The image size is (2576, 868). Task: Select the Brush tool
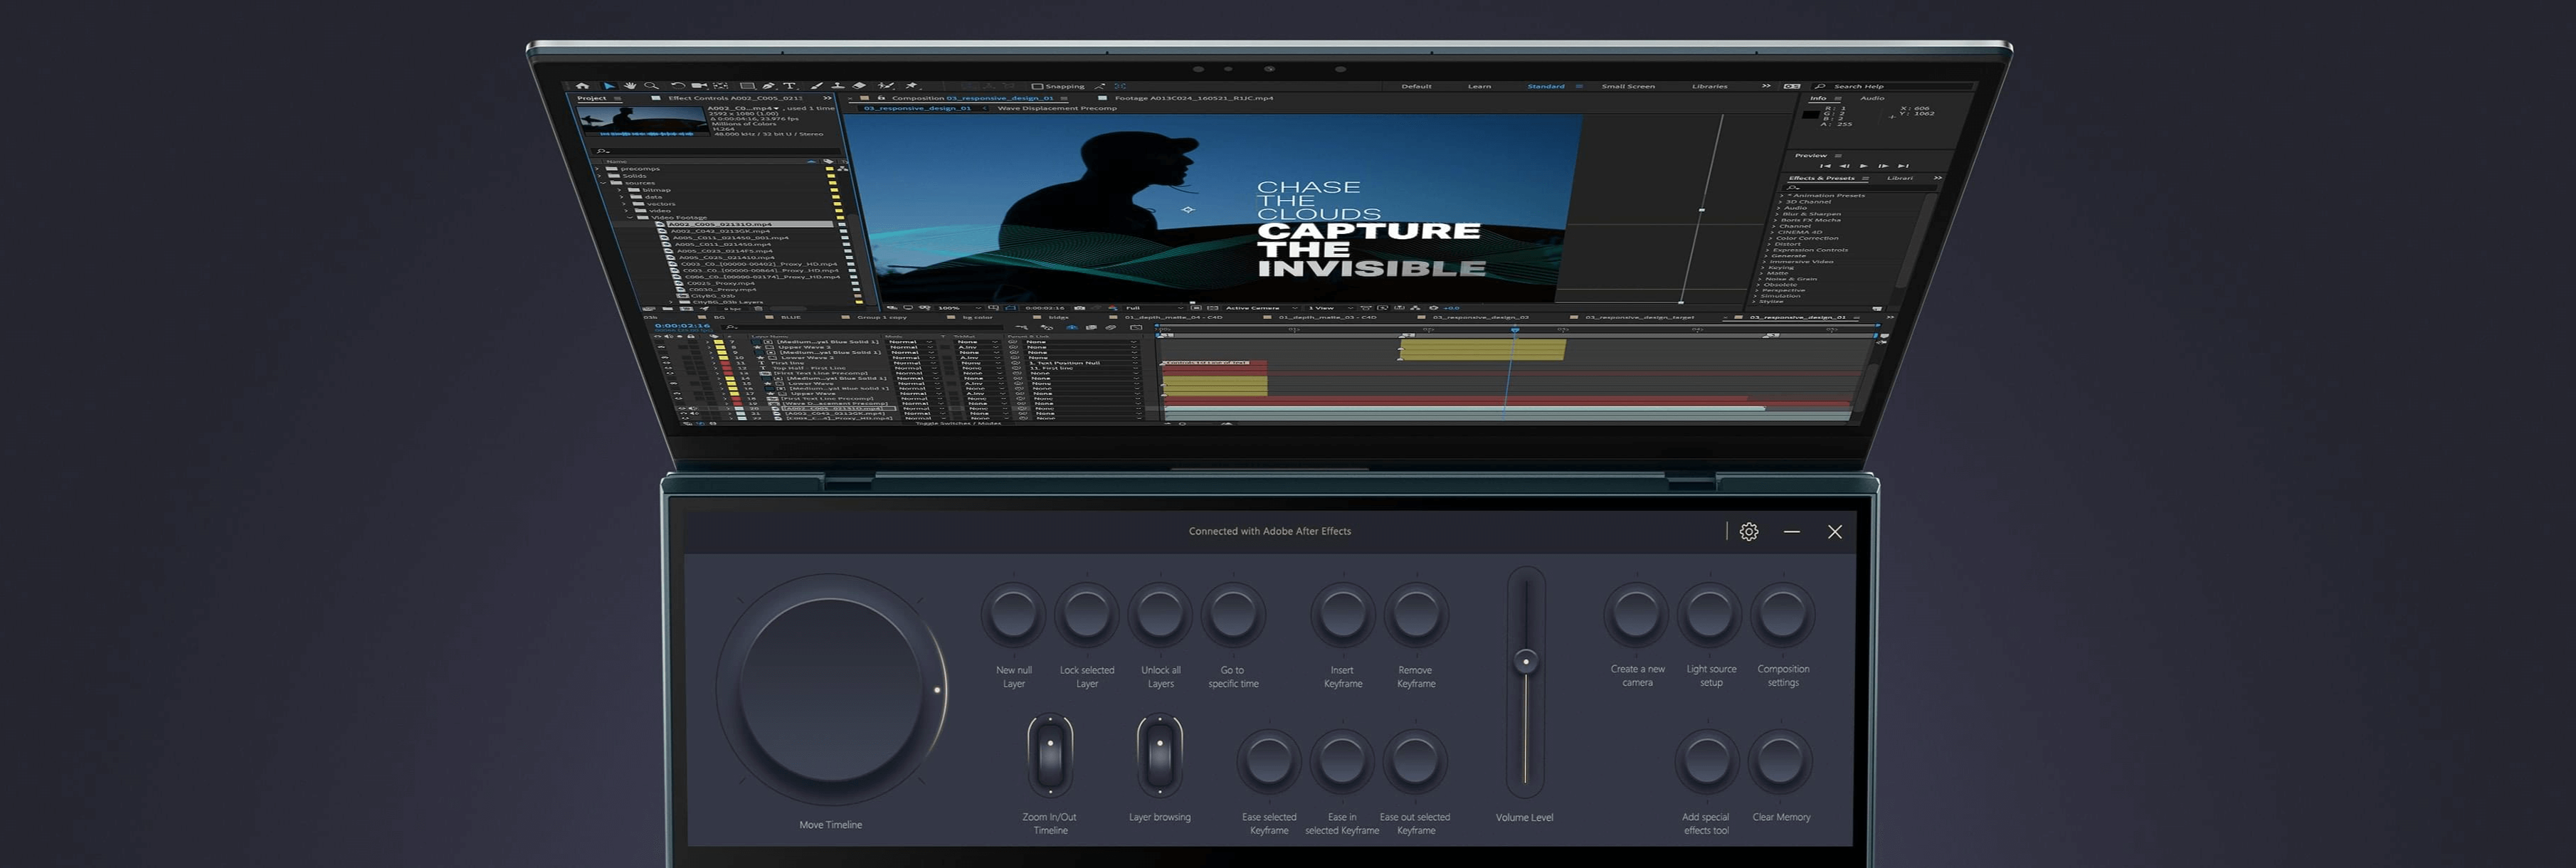817,86
